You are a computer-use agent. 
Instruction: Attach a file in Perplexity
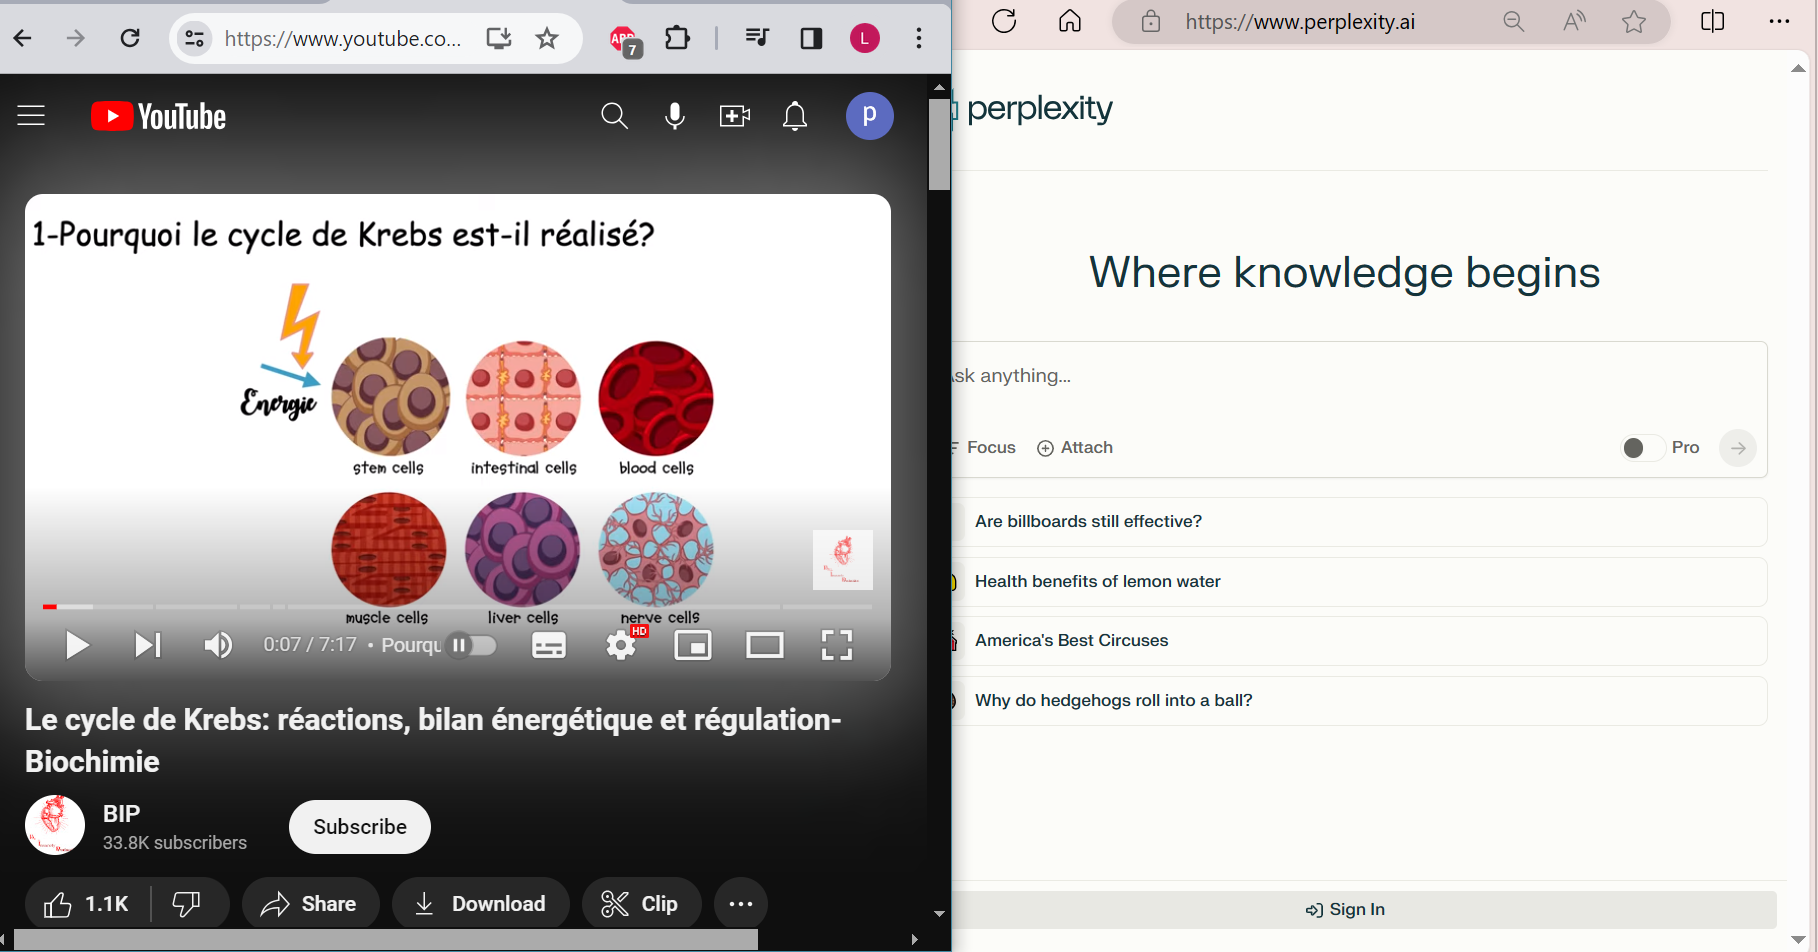click(1075, 448)
